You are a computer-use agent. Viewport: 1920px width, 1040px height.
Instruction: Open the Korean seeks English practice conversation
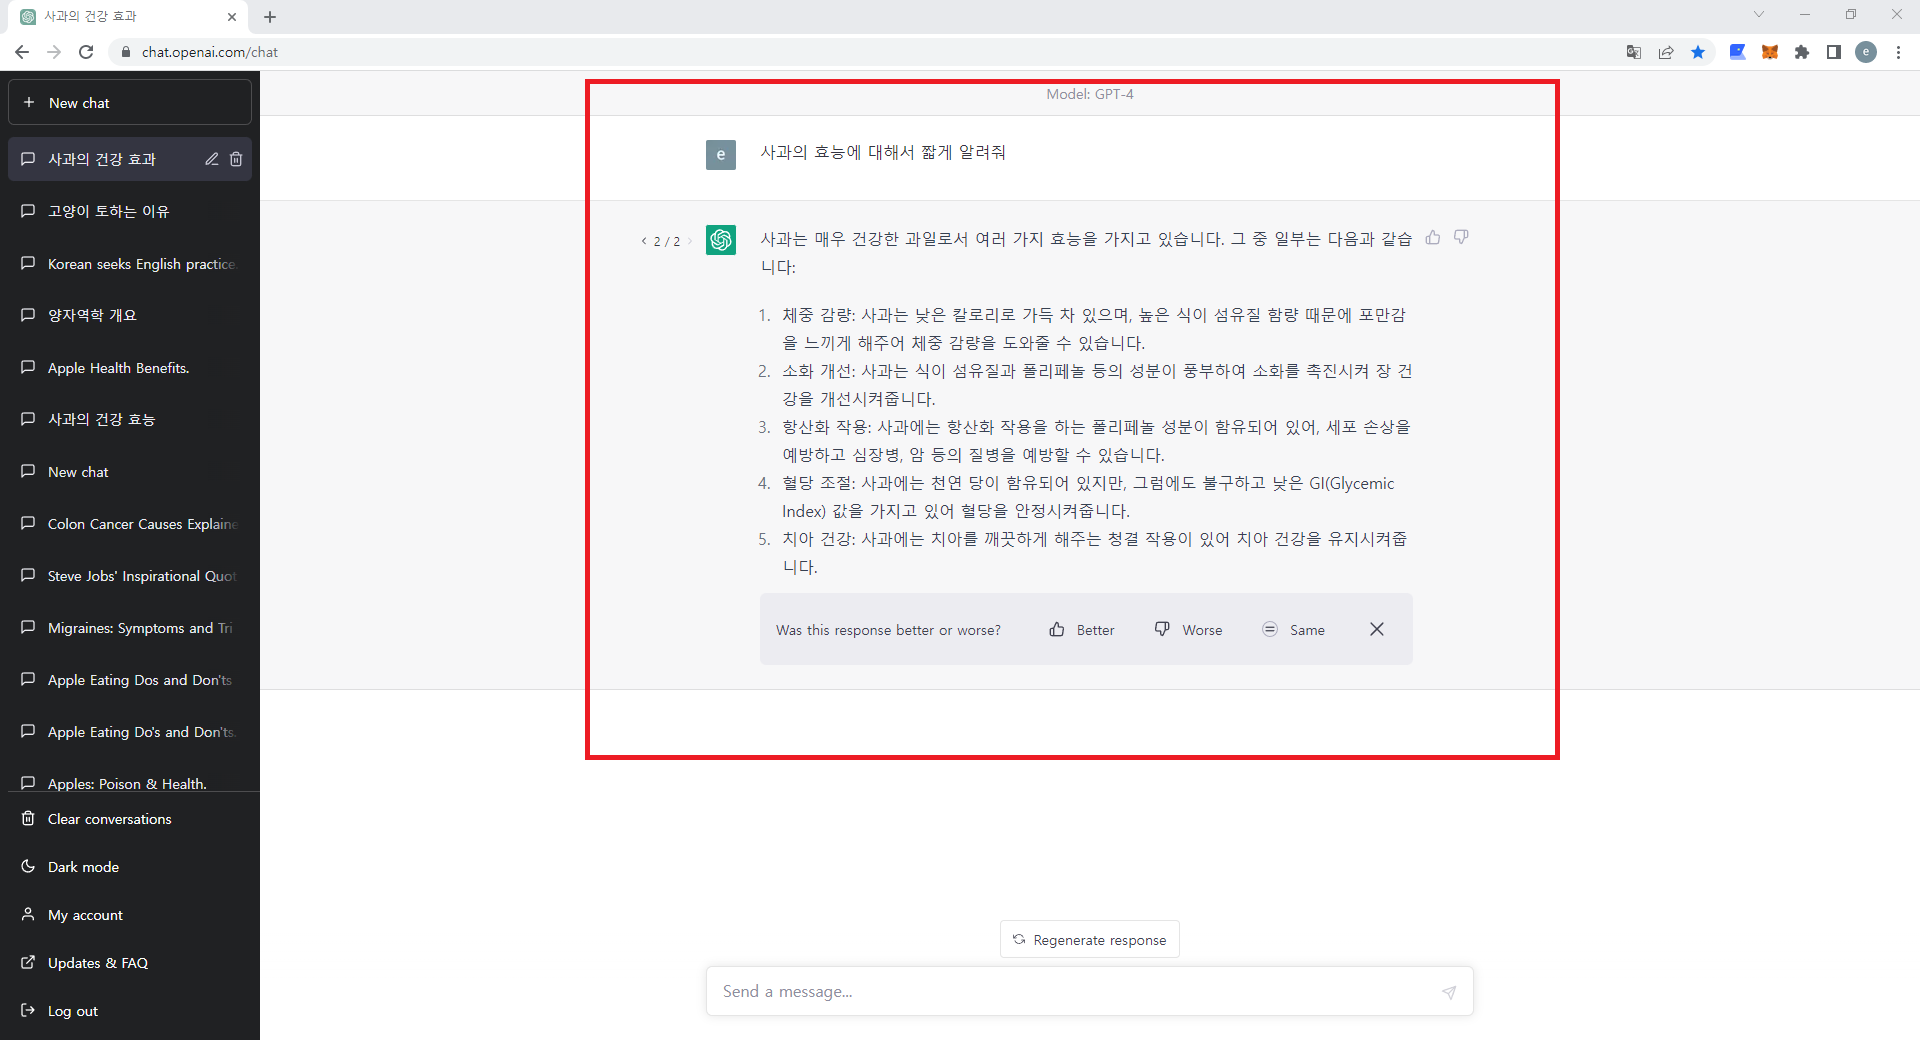coord(130,264)
